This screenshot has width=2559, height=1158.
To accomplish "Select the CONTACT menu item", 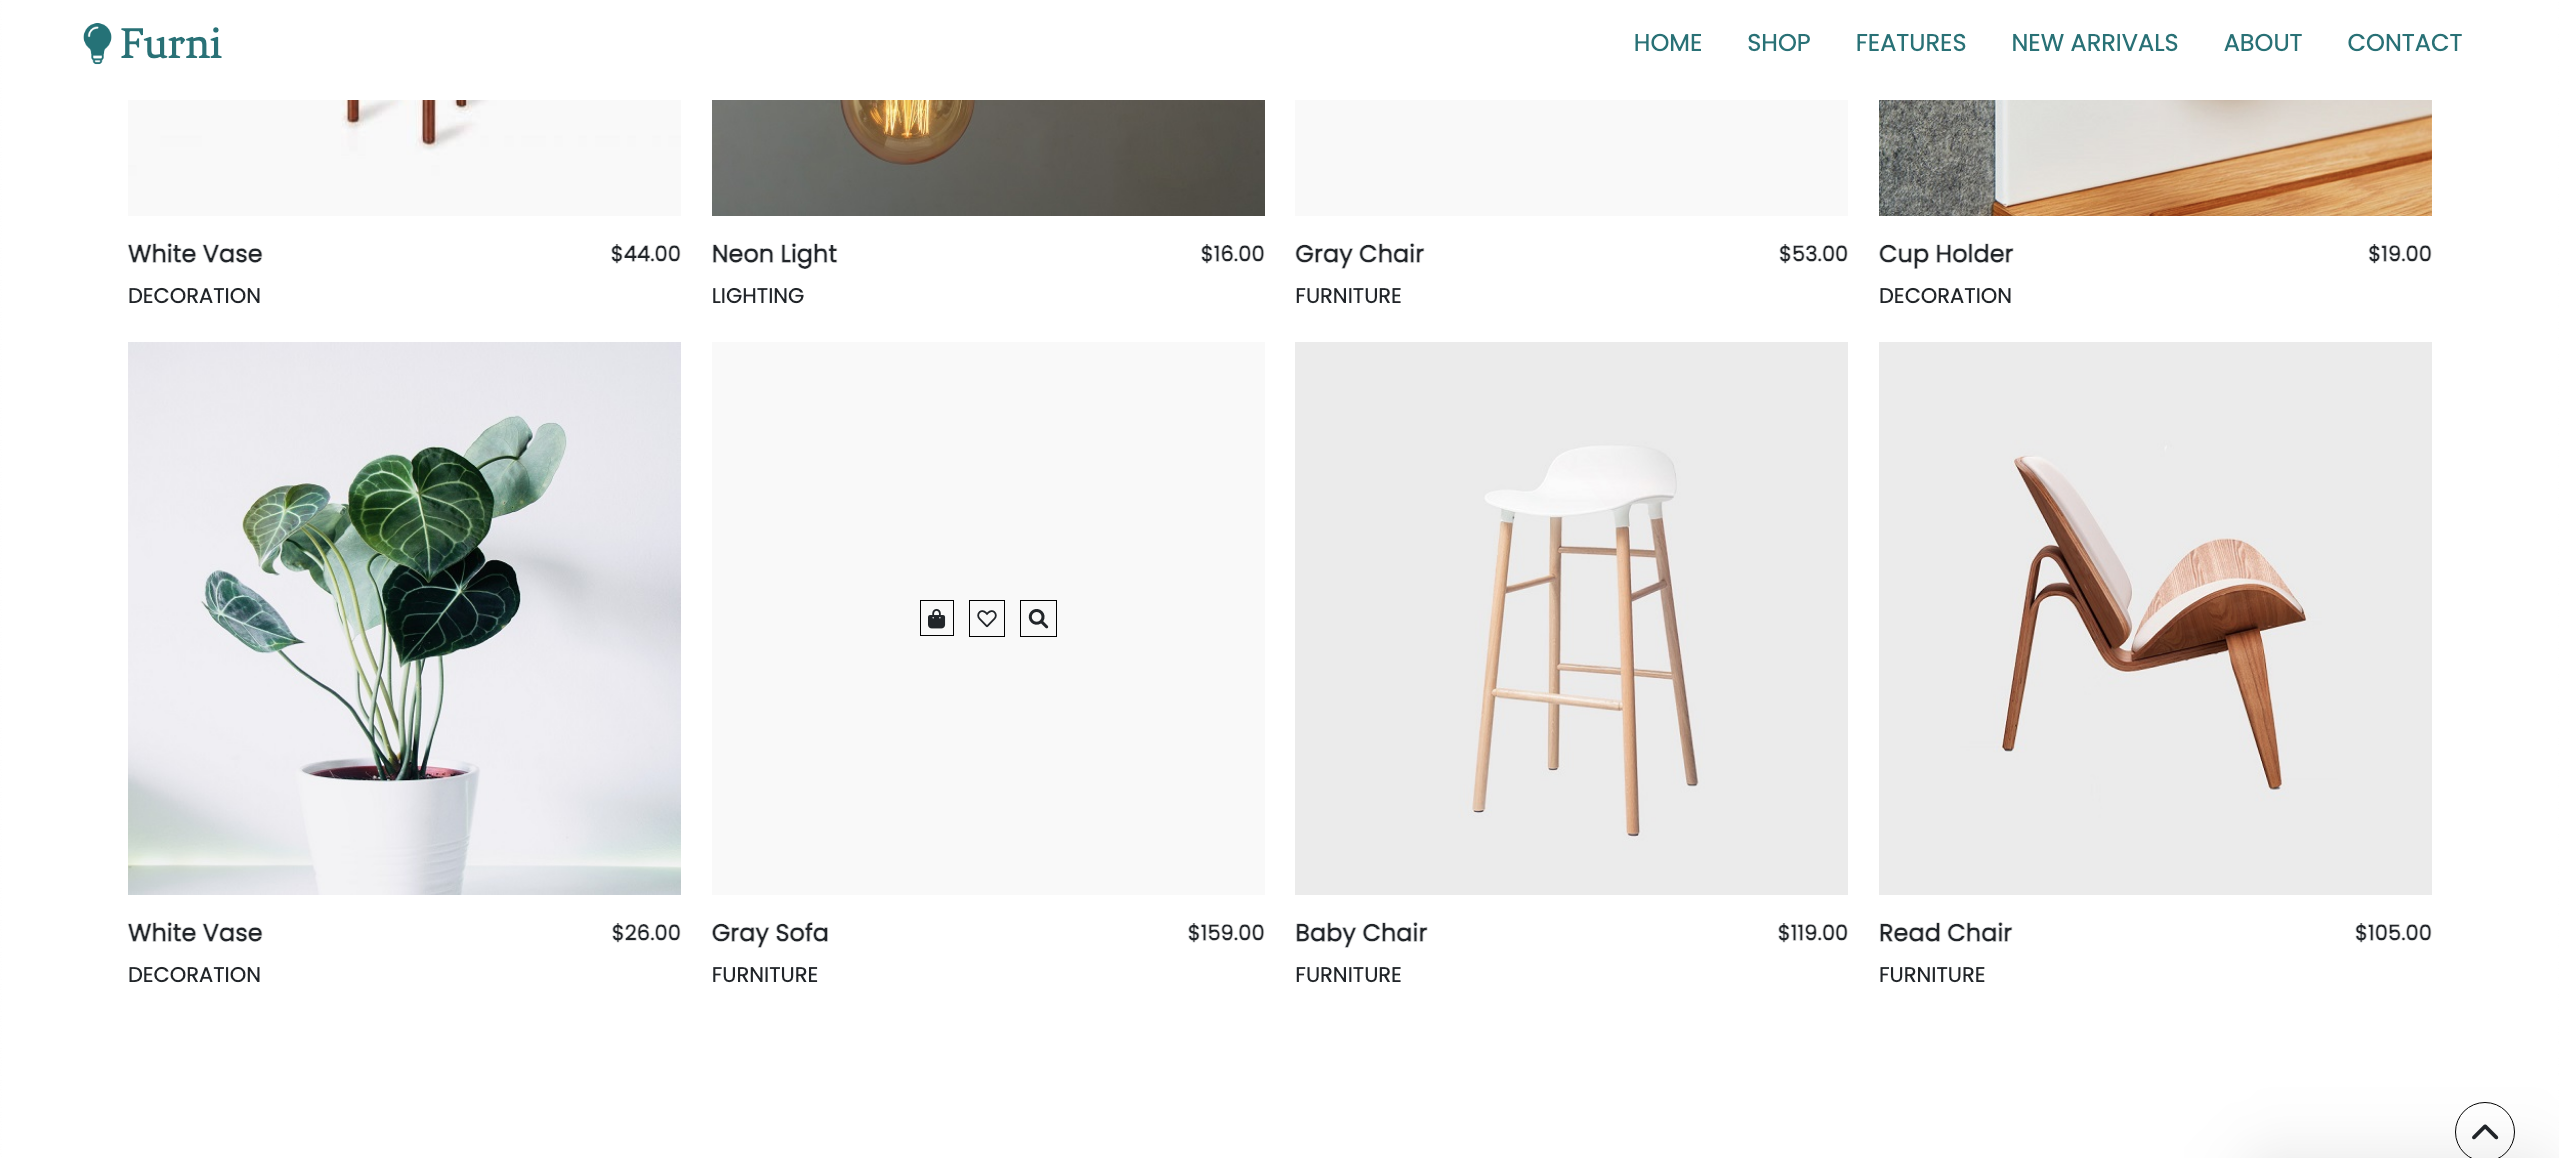I will pos(2404,43).
